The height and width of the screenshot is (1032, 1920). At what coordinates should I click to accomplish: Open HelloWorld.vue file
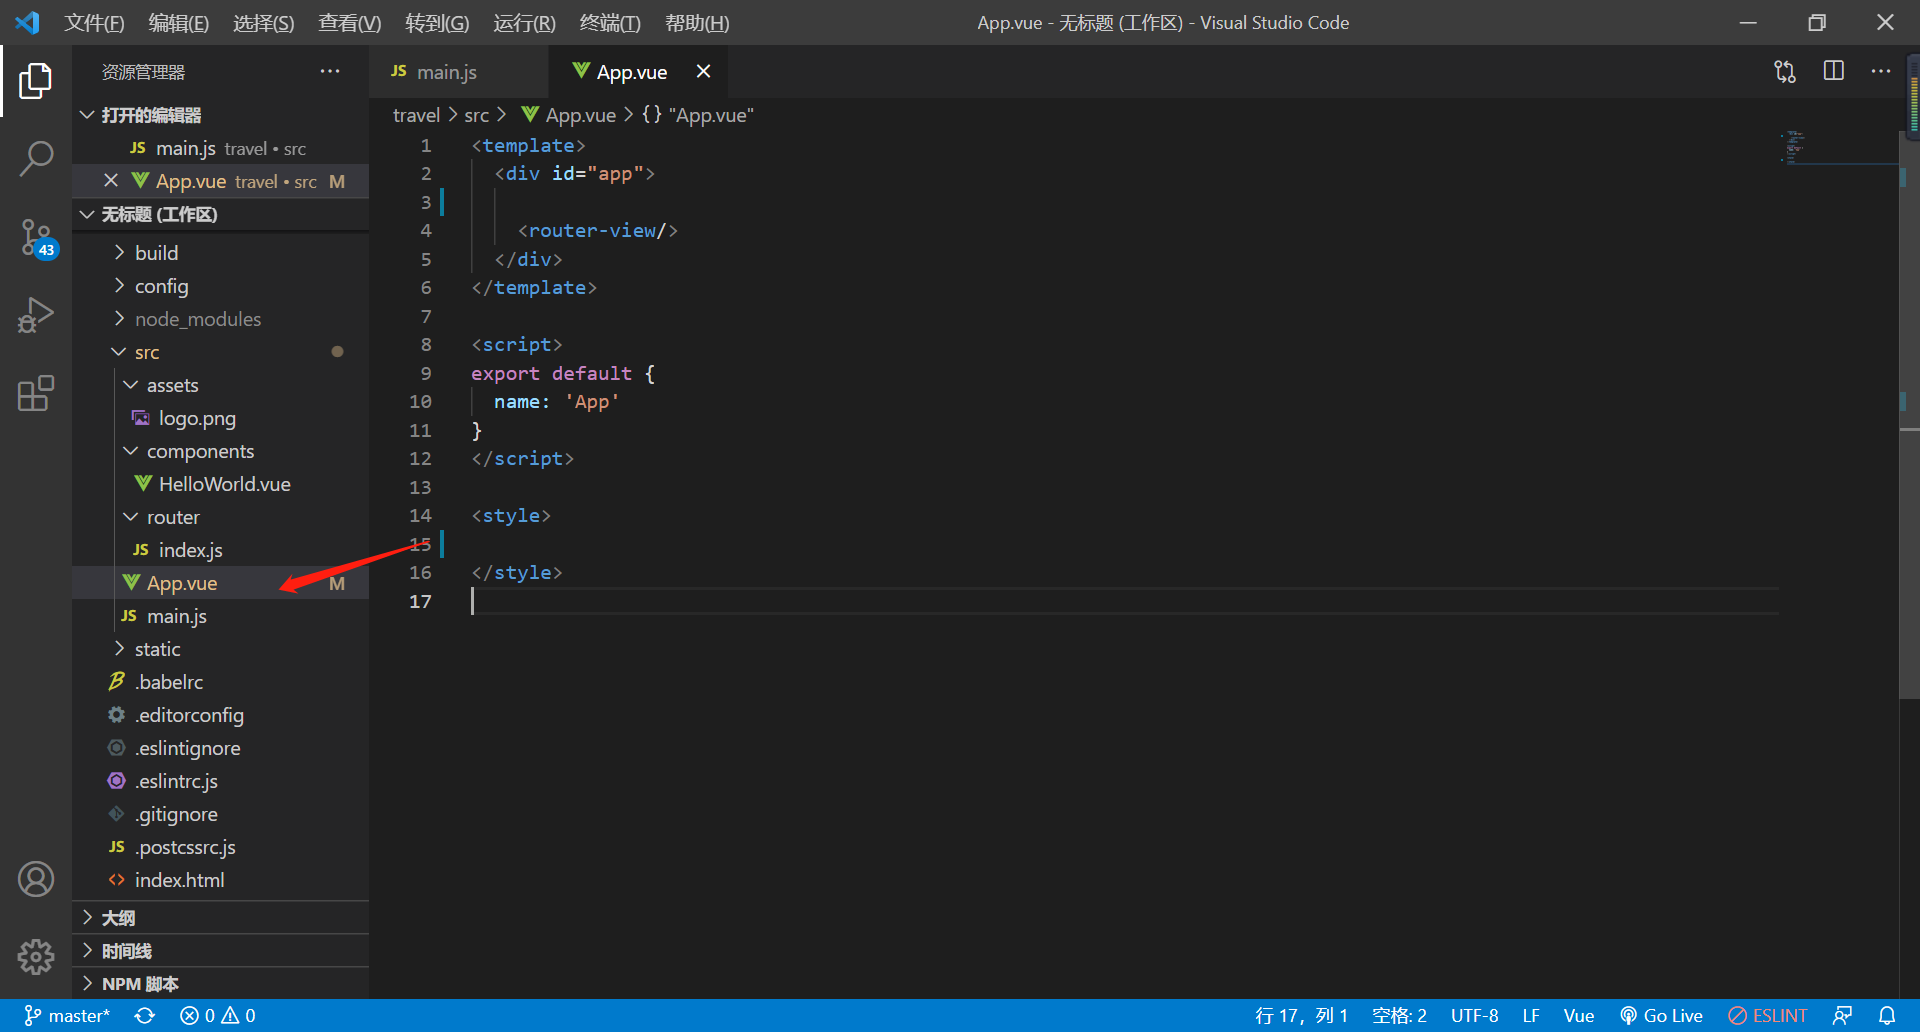[x=220, y=484]
